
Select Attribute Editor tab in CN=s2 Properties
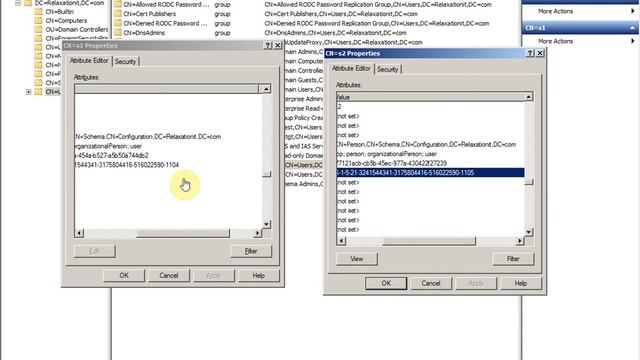click(351, 68)
